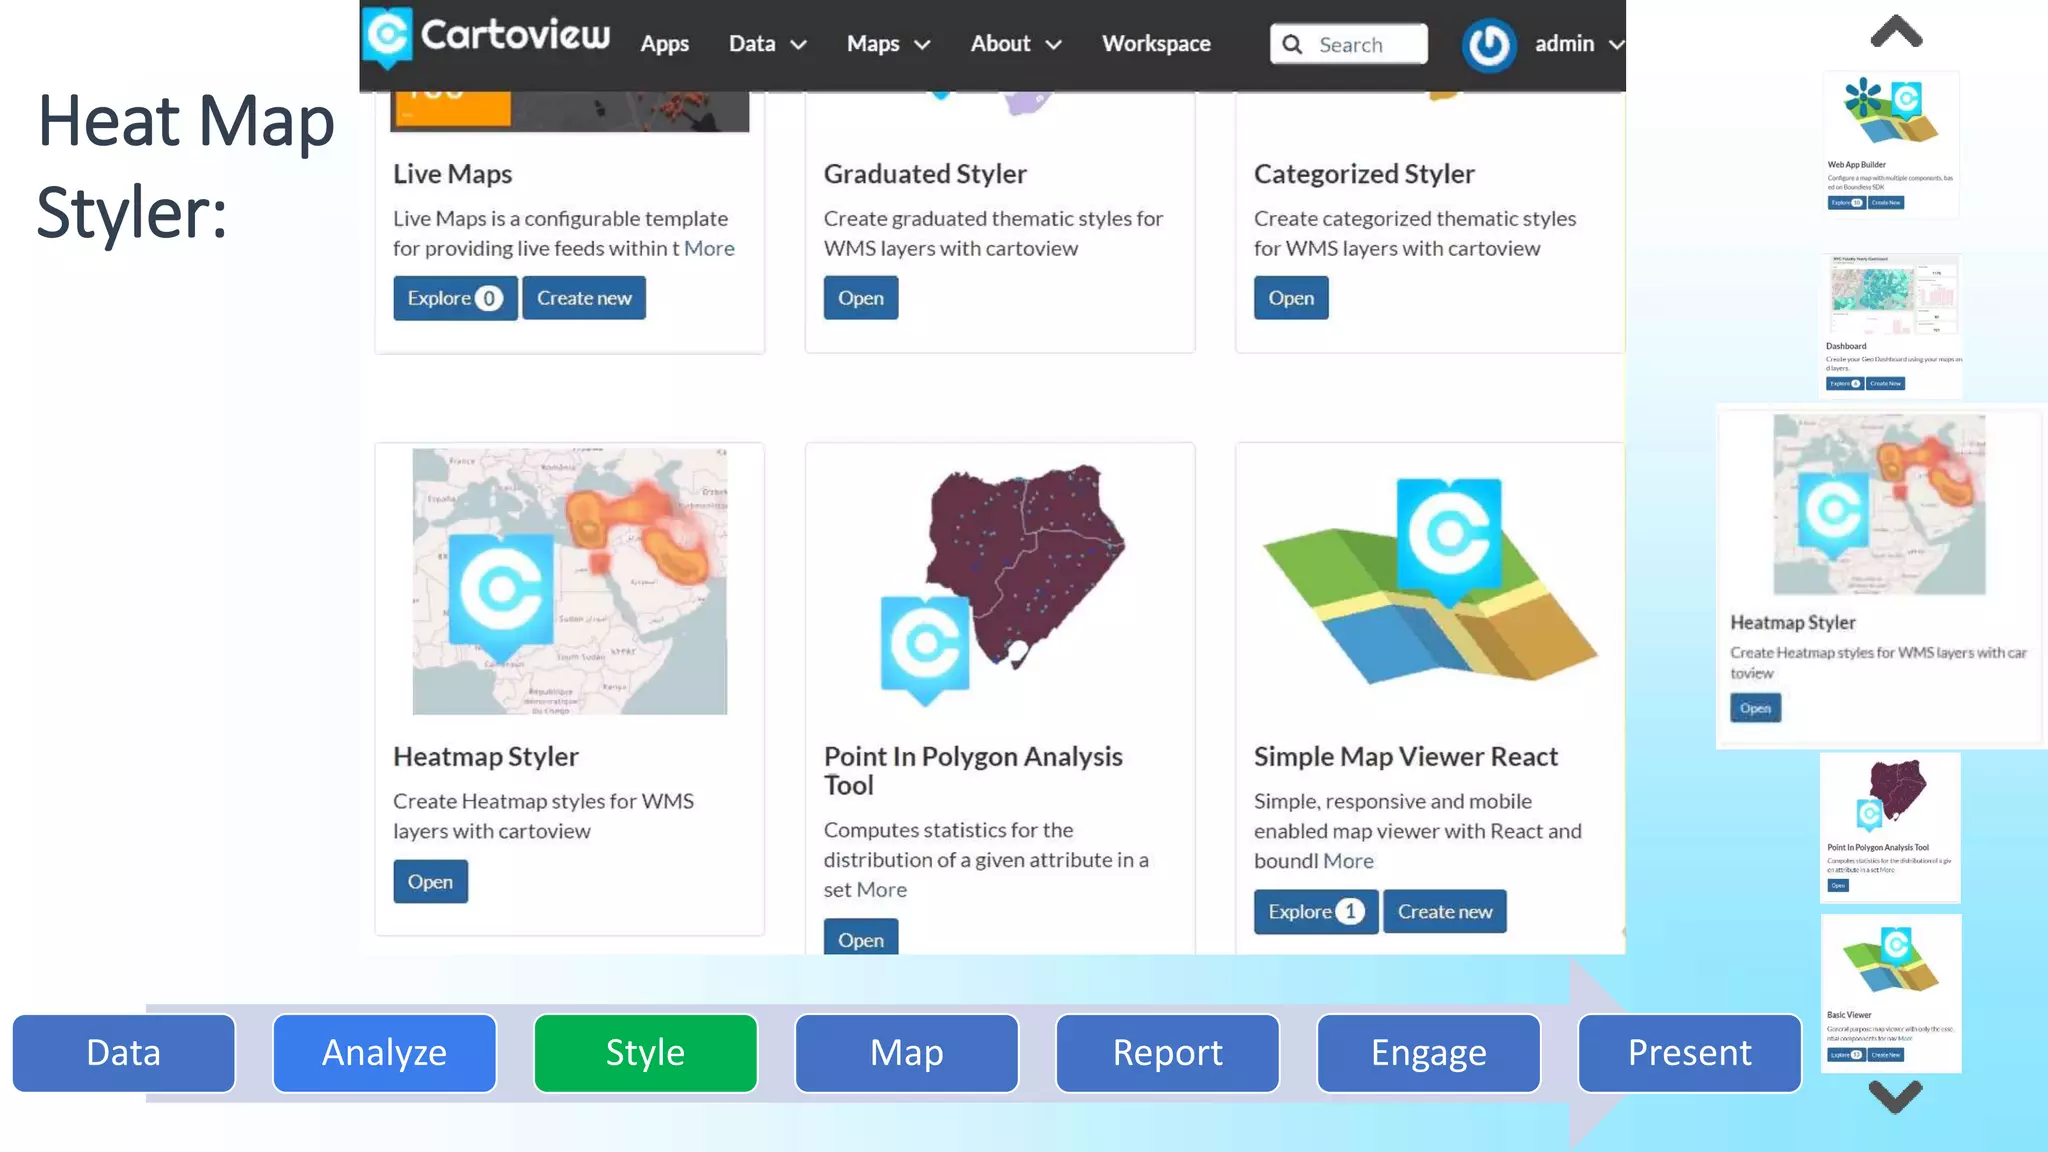Click Point In Polygon Analysis Tool title

(973, 771)
